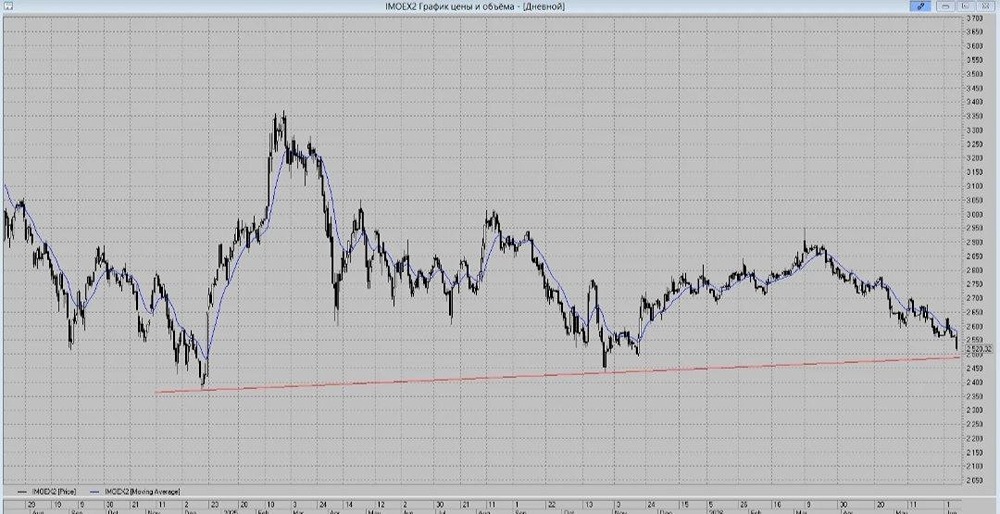Click the Dec marker near left timeline

tap(190, 511)
